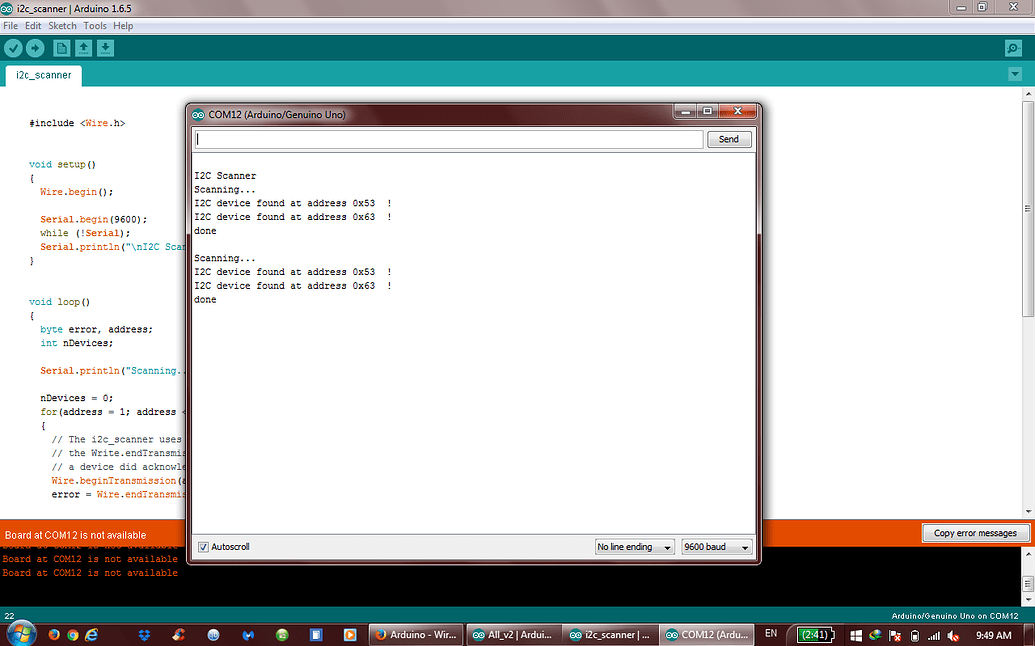Click the Arduino taskbar icon
This screenshot has height=646, width=1035.
pos(415,633)
